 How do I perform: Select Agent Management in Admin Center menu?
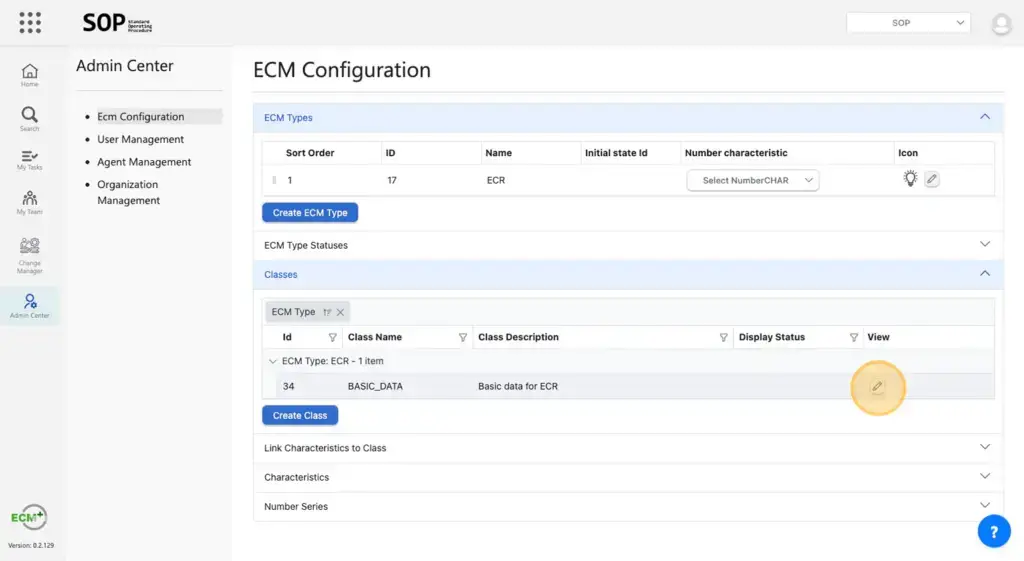point(144,162)
